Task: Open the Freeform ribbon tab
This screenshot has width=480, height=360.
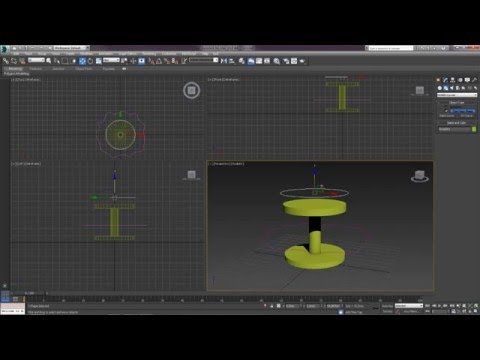Action: [35, 69]
